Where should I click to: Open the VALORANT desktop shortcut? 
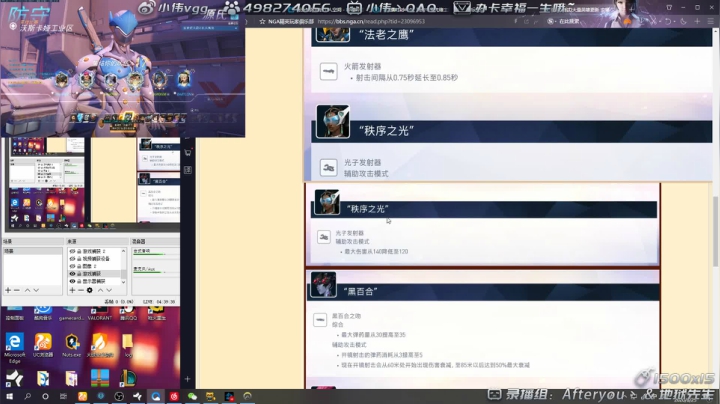pos(100,314)
